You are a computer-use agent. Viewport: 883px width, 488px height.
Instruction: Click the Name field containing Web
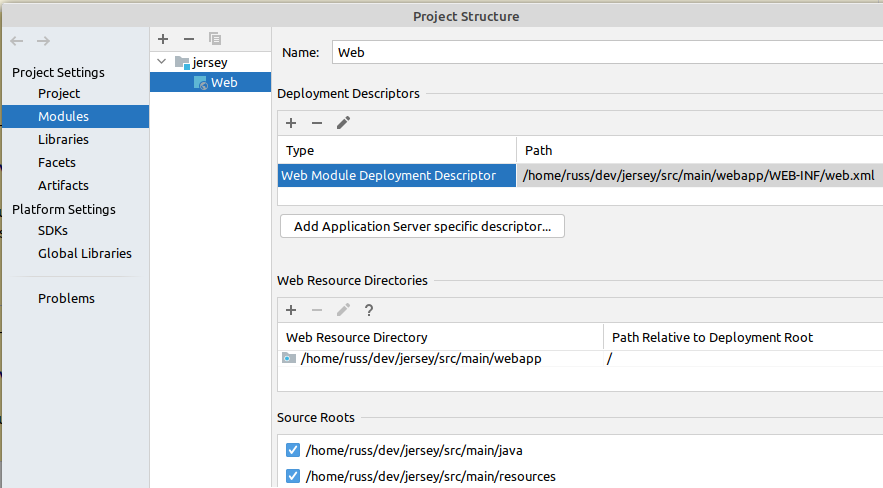click(x=607, y=52)
